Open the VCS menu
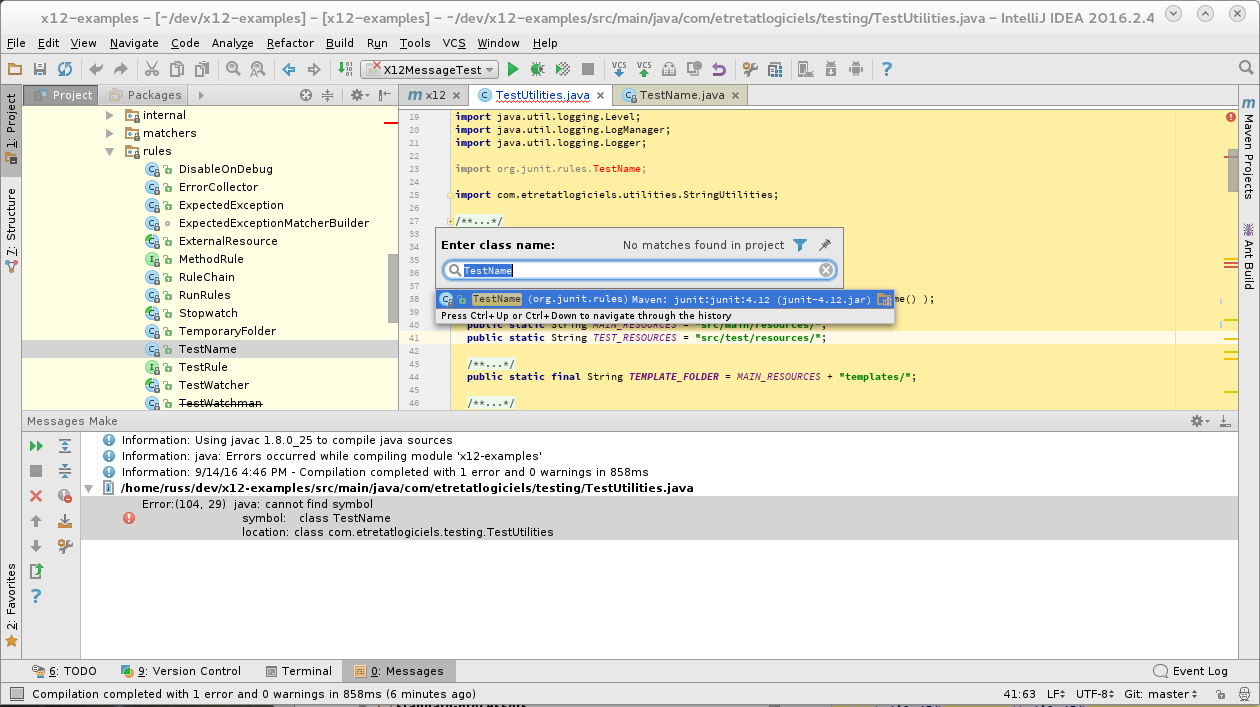Screen dimensions: 1260x707 click(x=454, y=43)
